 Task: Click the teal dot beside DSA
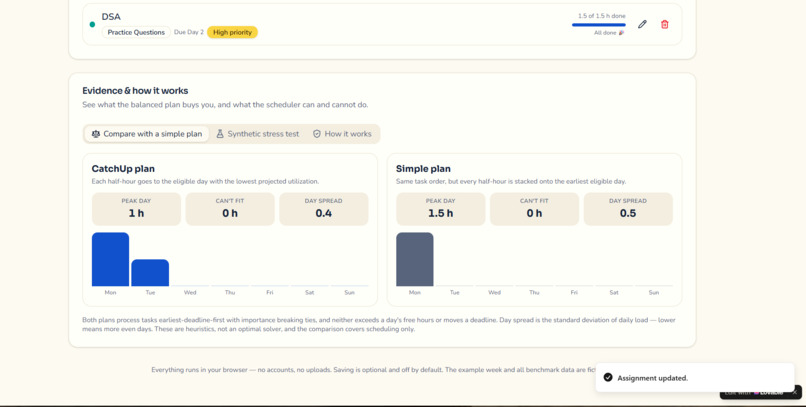pyautogui.click(x=92, y=24)
